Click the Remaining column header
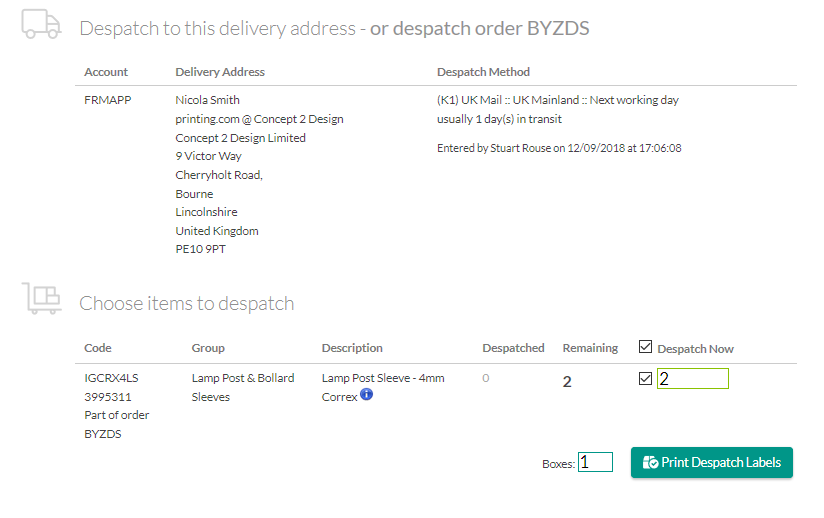Screen dimensions: 824x518 590,348
